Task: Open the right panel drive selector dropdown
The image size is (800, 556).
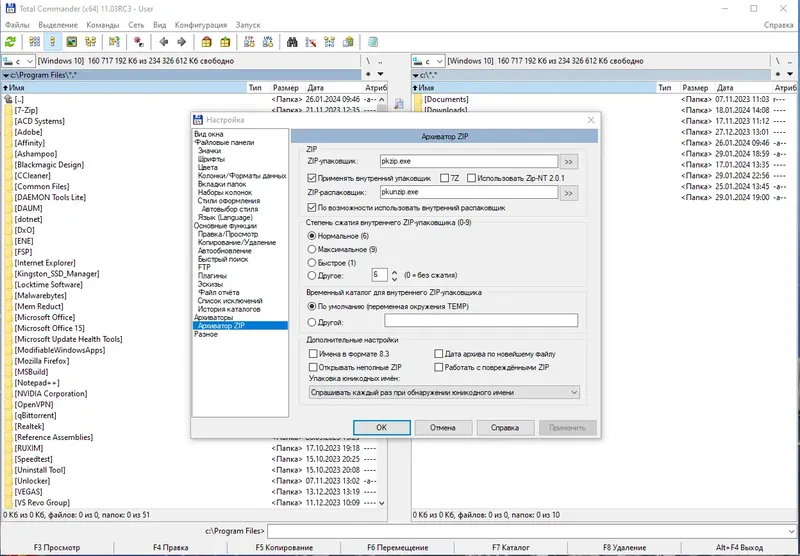Action: tap(428, 61)
